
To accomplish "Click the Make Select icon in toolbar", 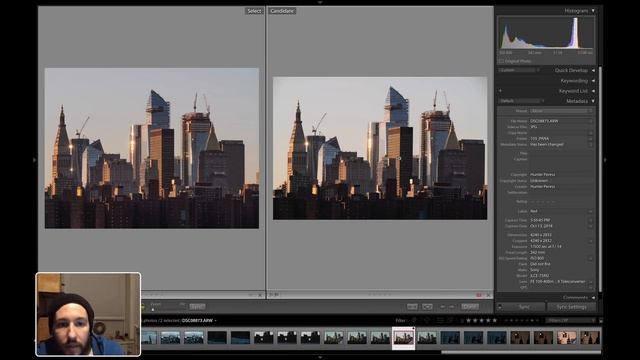I will point(427,307).
